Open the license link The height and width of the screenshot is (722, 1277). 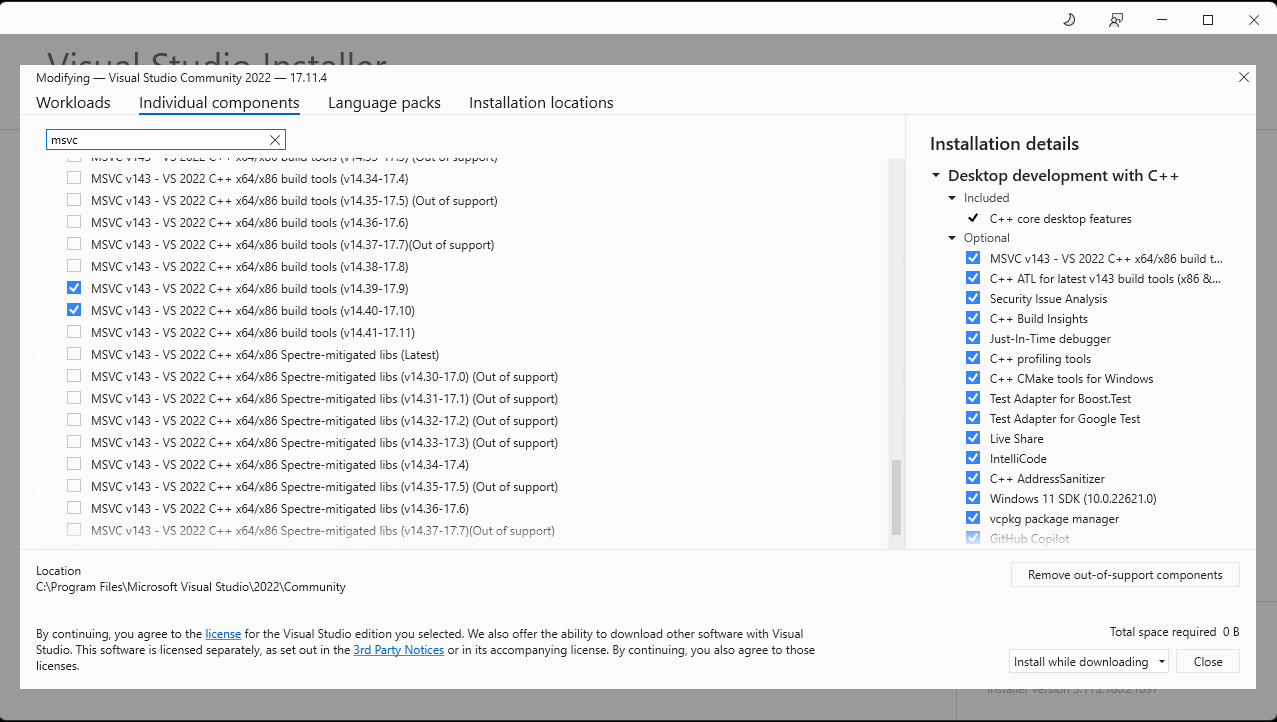pyautogui.click(x=223, y=634)
